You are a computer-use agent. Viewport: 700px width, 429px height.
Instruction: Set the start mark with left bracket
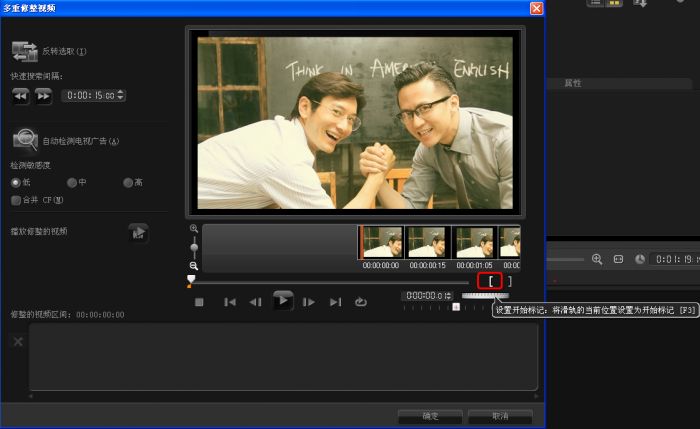pyautogui.click(x=490, y=281)
